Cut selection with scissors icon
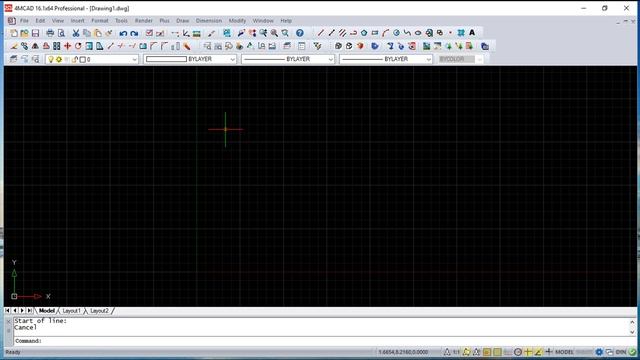 pos(76,33)
